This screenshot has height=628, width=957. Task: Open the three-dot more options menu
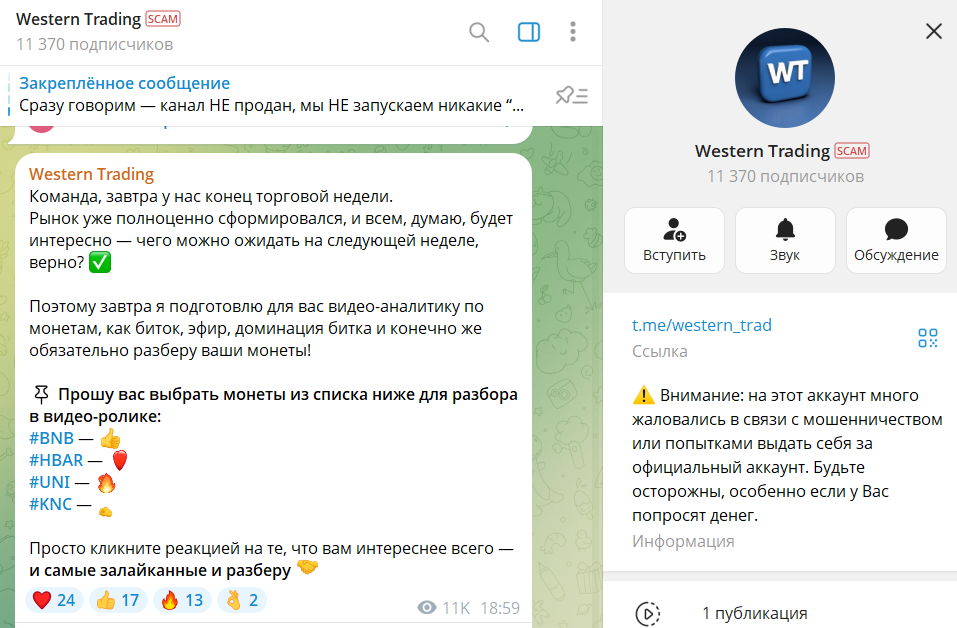572,32
